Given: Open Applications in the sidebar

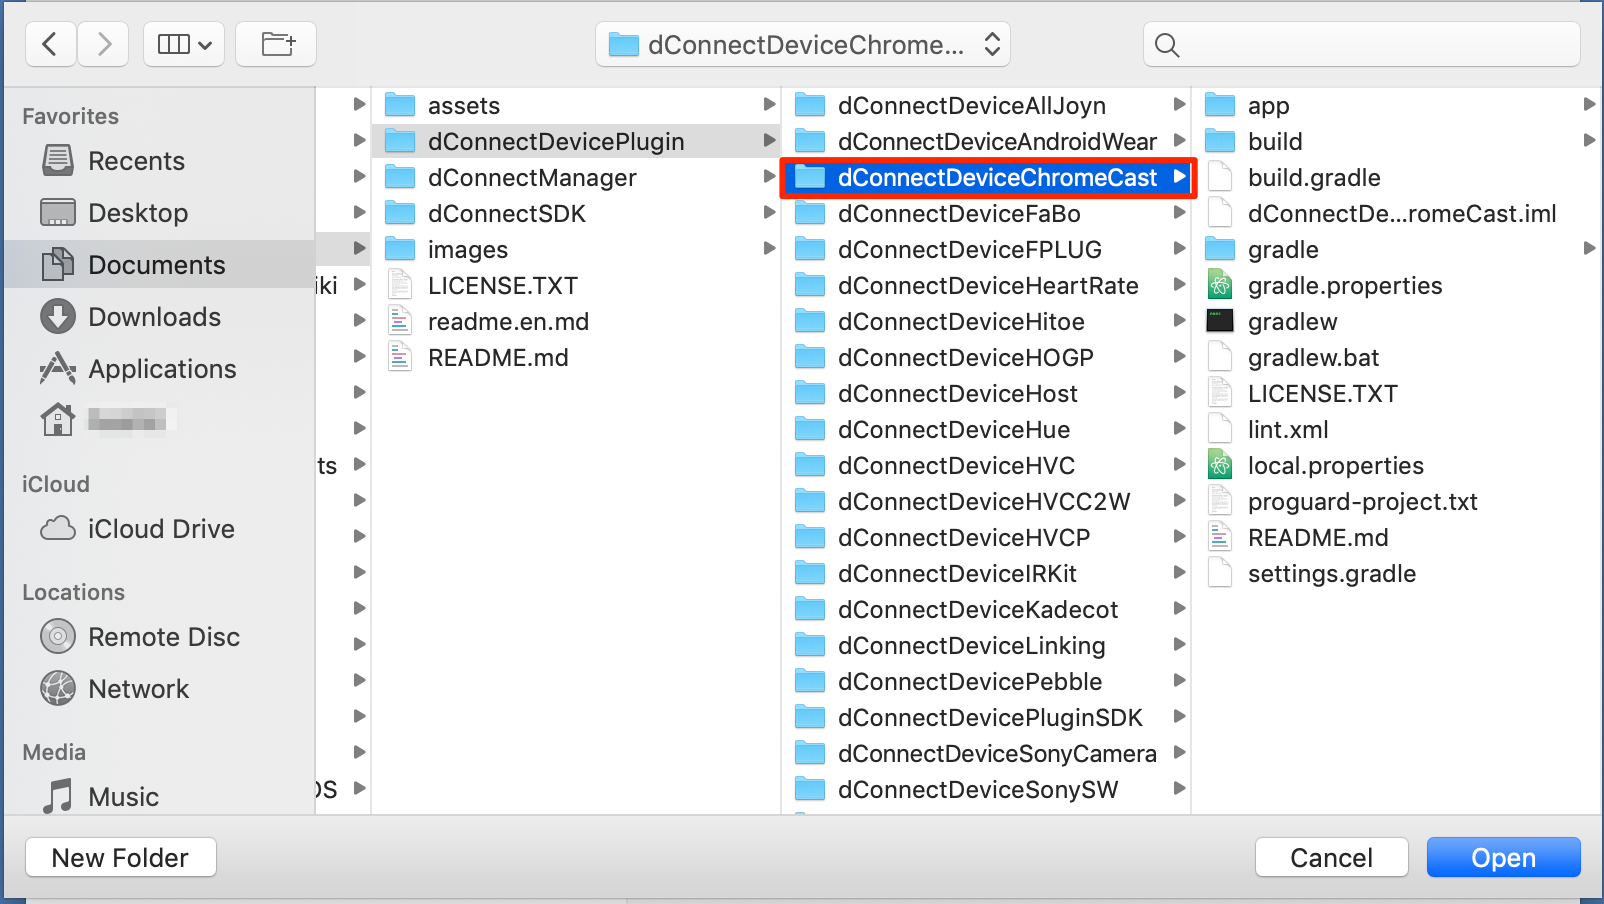Looking at the screenshot, I should (x=162, y=369).
